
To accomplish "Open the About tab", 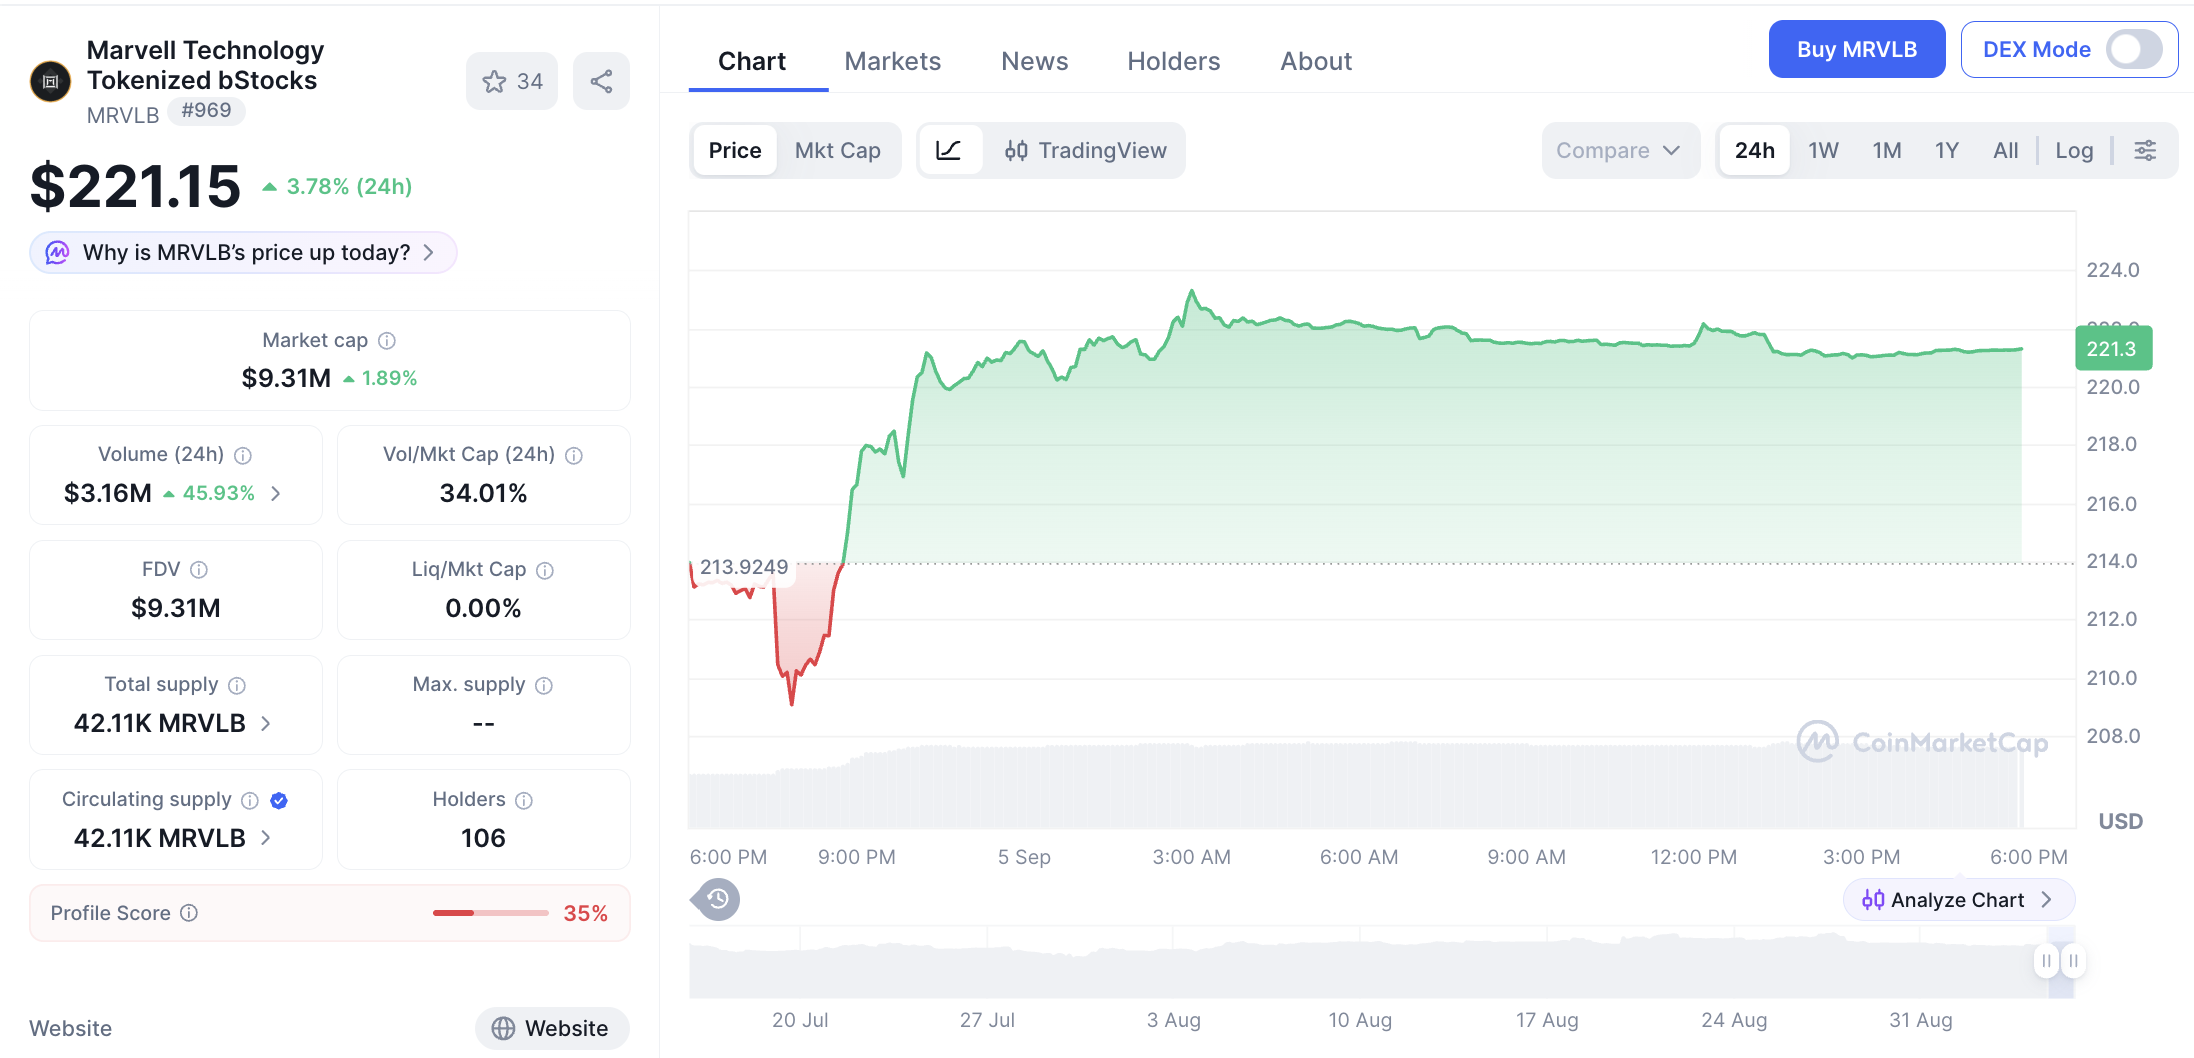I will pos(1316,62).
